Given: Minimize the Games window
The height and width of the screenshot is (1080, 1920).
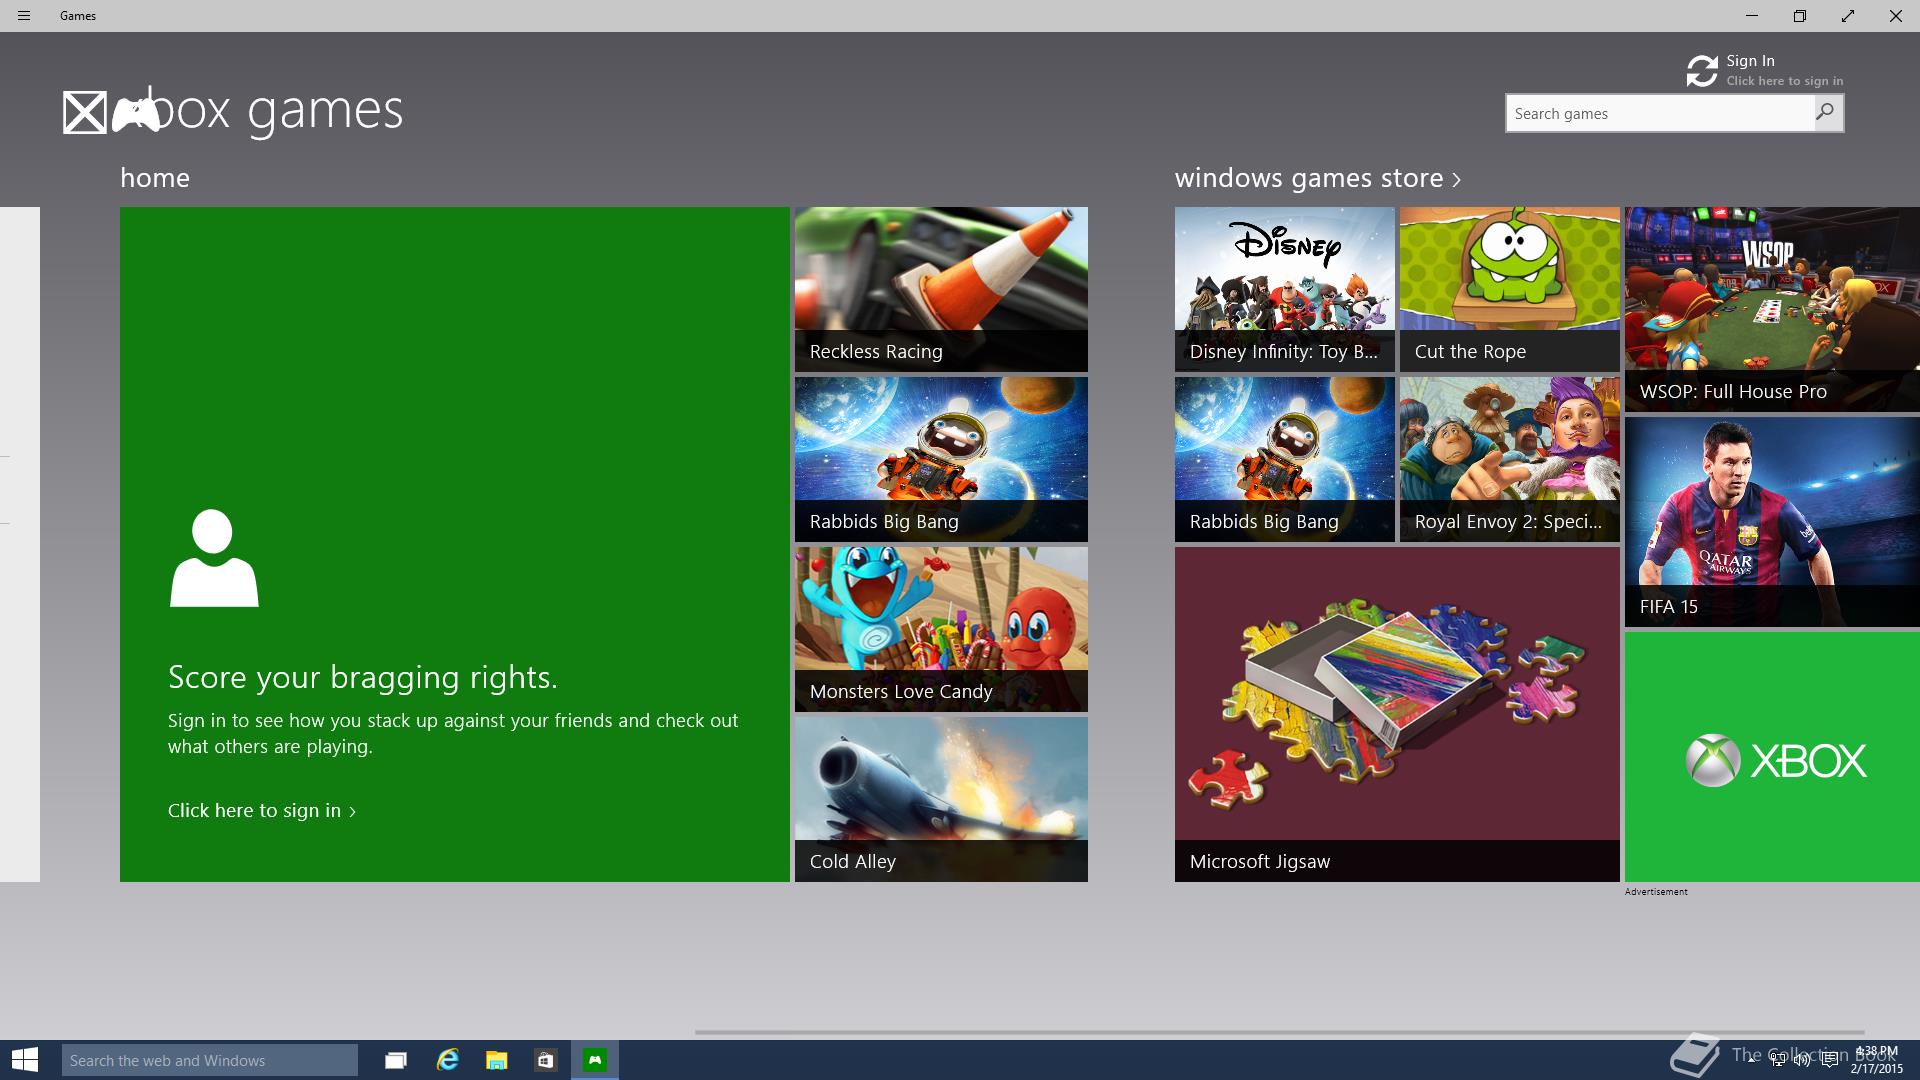Looking at the screenshot, I should [1752, 16].
